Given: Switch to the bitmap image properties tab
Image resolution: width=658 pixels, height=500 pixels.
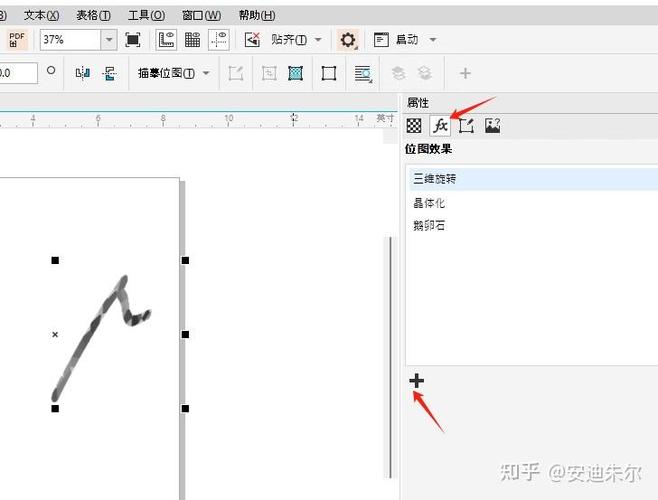Looking at the screenshot, I should click(493, 126).
